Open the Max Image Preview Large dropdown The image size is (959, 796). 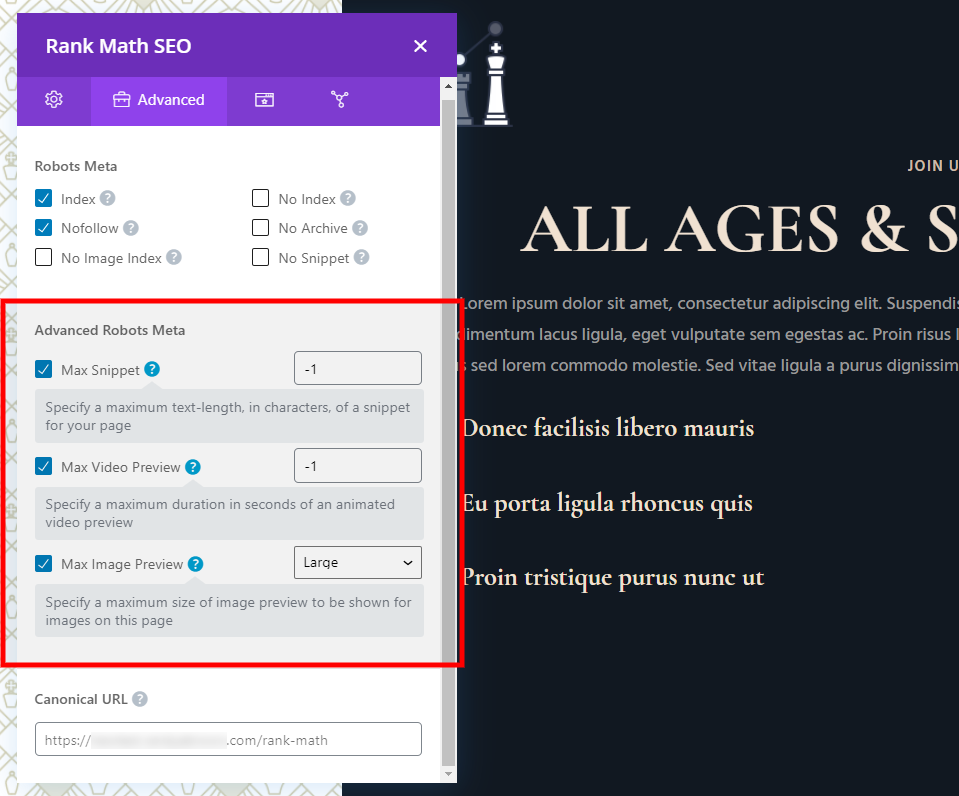358,562
